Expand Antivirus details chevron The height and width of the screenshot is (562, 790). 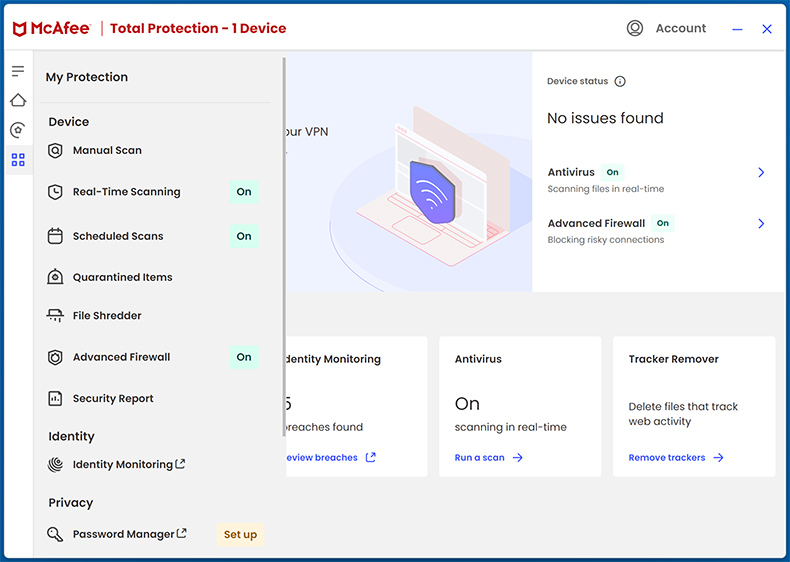[761, 172]
